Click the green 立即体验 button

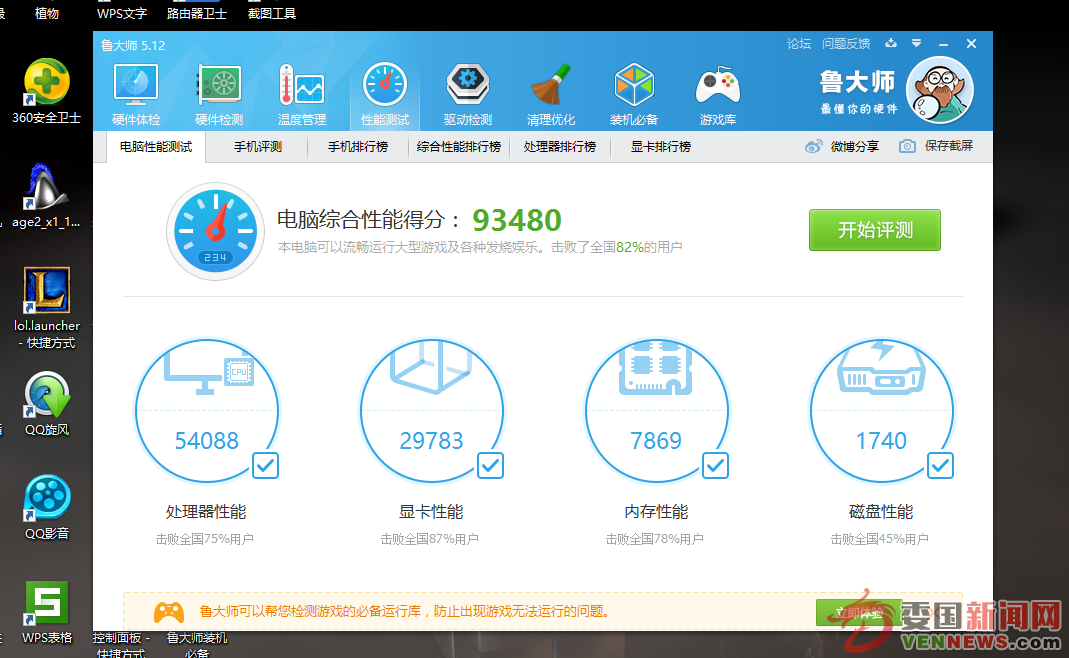point(859,612)
